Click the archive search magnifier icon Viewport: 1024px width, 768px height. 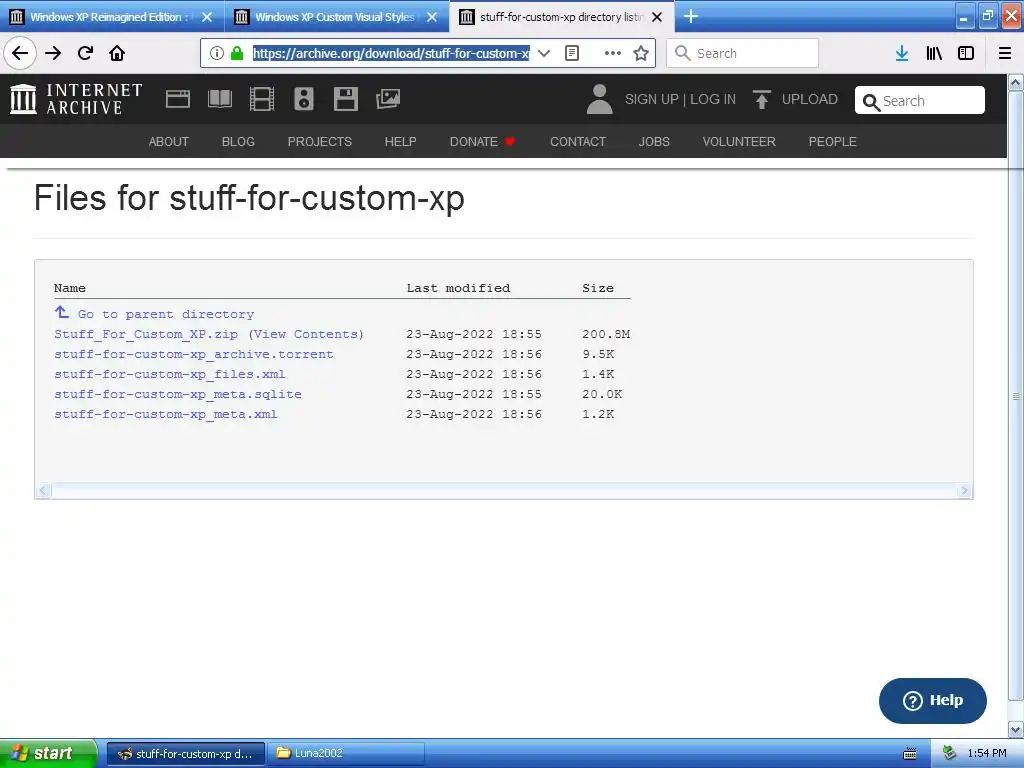[x=871, y=102]
